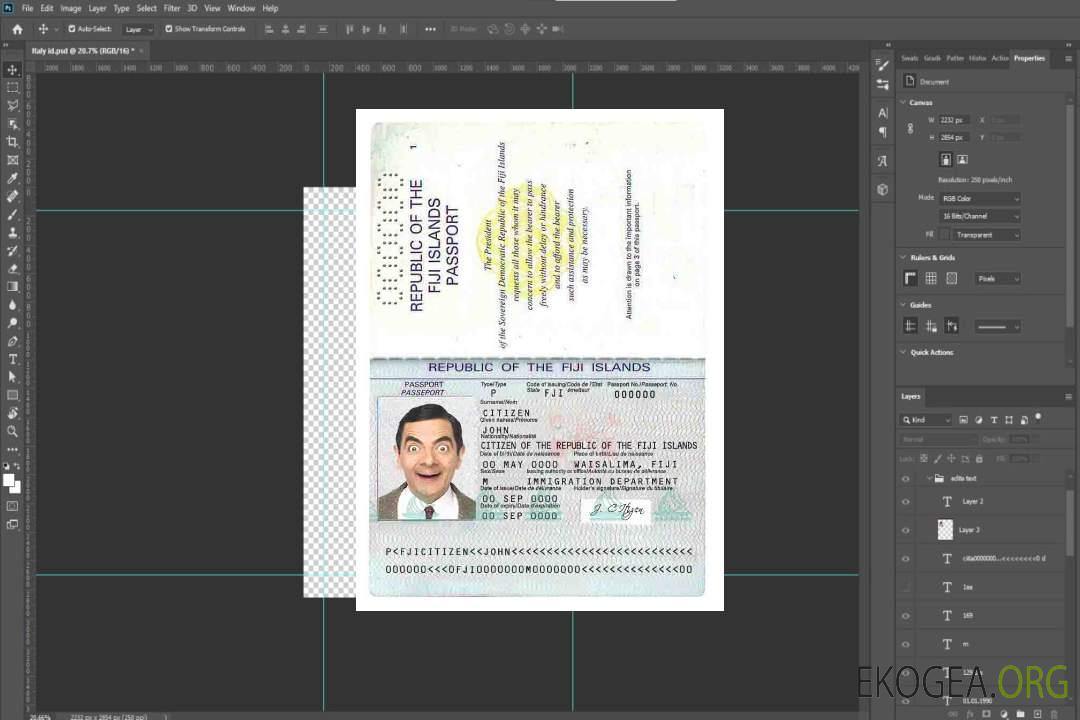This screenshot has width=1080, height=720.
Task: Open the 3D panel cube icon
Action: pos(882,189)
